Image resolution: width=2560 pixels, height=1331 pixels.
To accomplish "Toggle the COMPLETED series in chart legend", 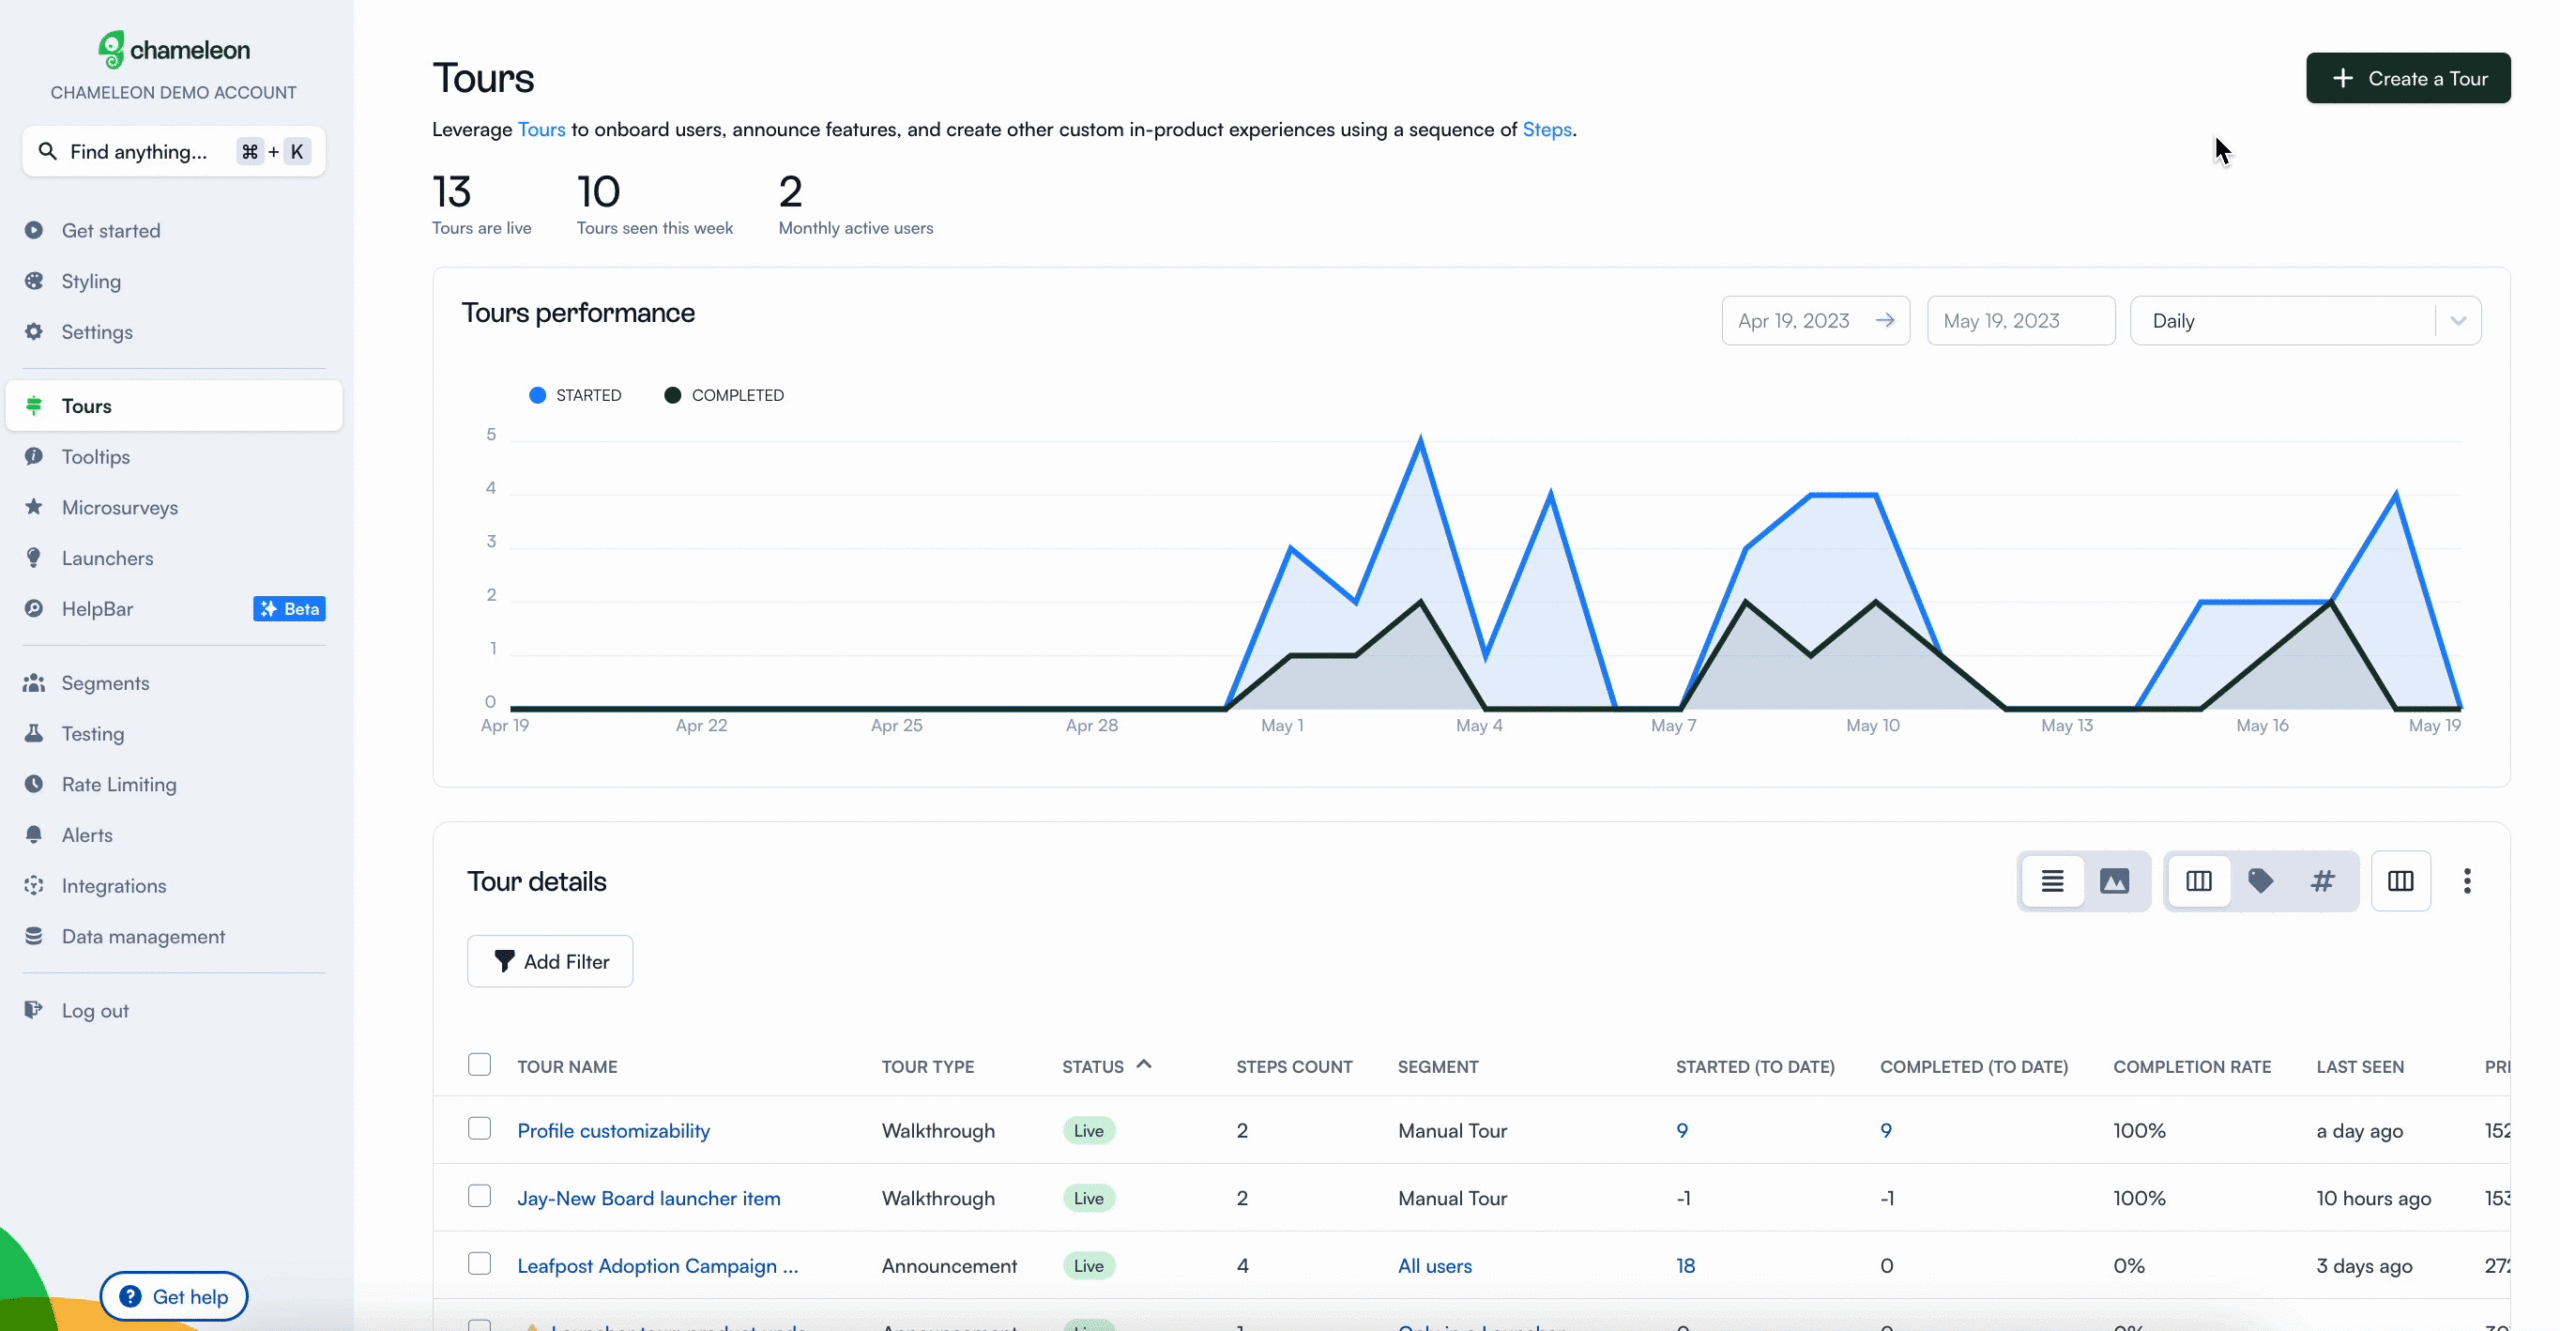I will (724, 395).
